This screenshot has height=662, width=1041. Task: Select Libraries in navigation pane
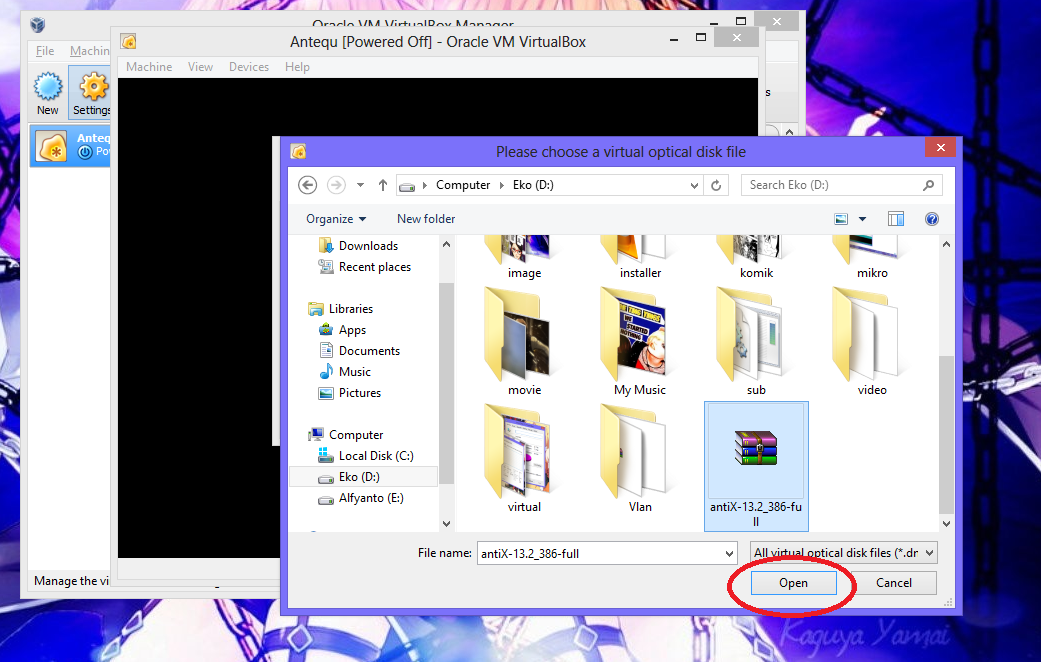pos(350,309)
